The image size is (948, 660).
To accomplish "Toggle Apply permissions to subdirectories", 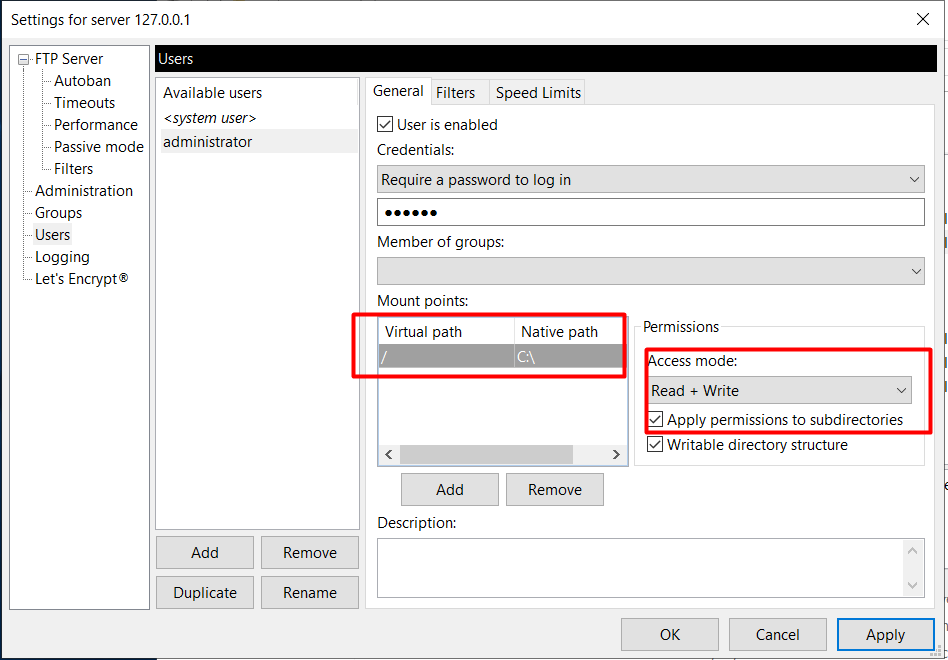I will [655, 419].
